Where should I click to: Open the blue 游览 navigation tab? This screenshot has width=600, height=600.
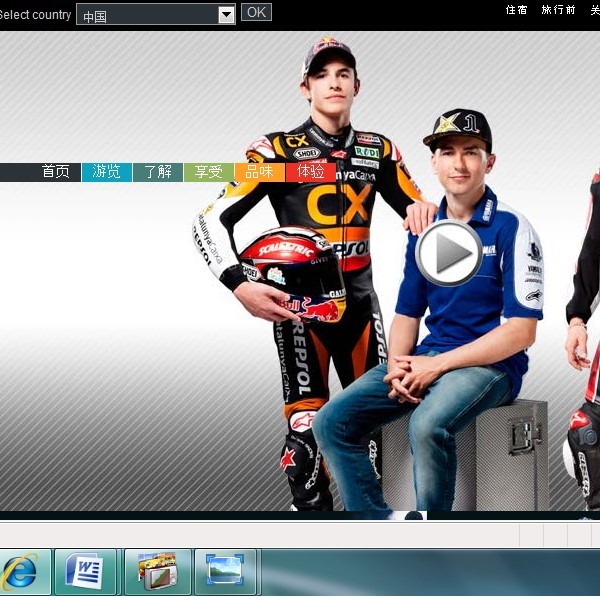[107, 172]
